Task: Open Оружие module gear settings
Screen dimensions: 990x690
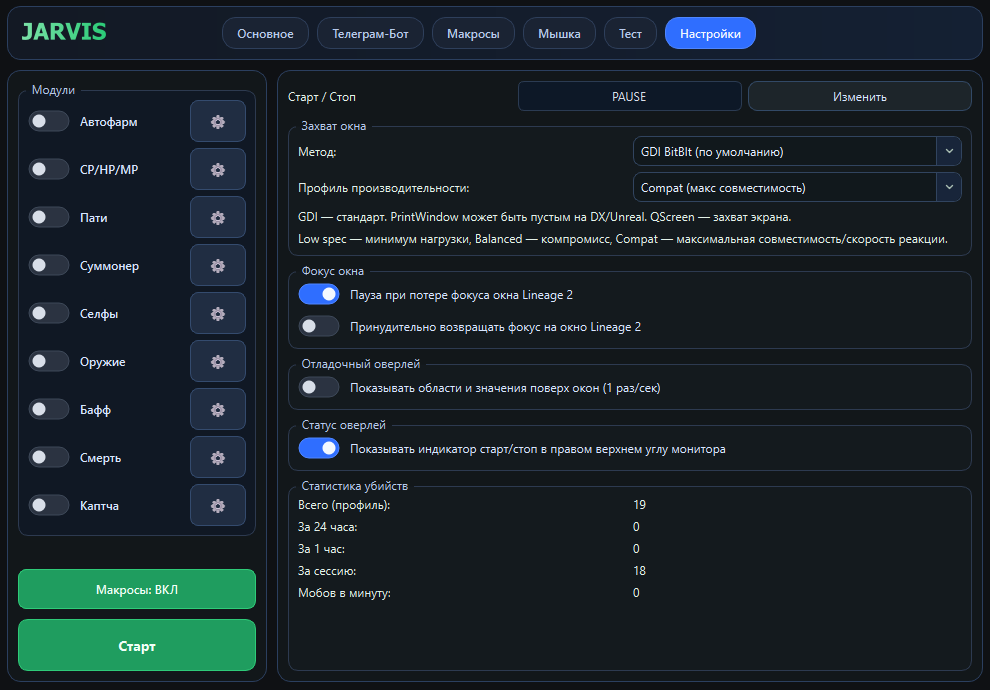Action: click(x=217, y=362)
